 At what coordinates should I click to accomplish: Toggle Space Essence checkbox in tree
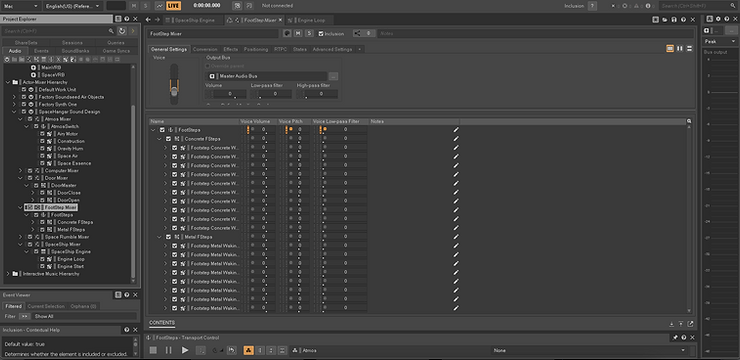42,163
